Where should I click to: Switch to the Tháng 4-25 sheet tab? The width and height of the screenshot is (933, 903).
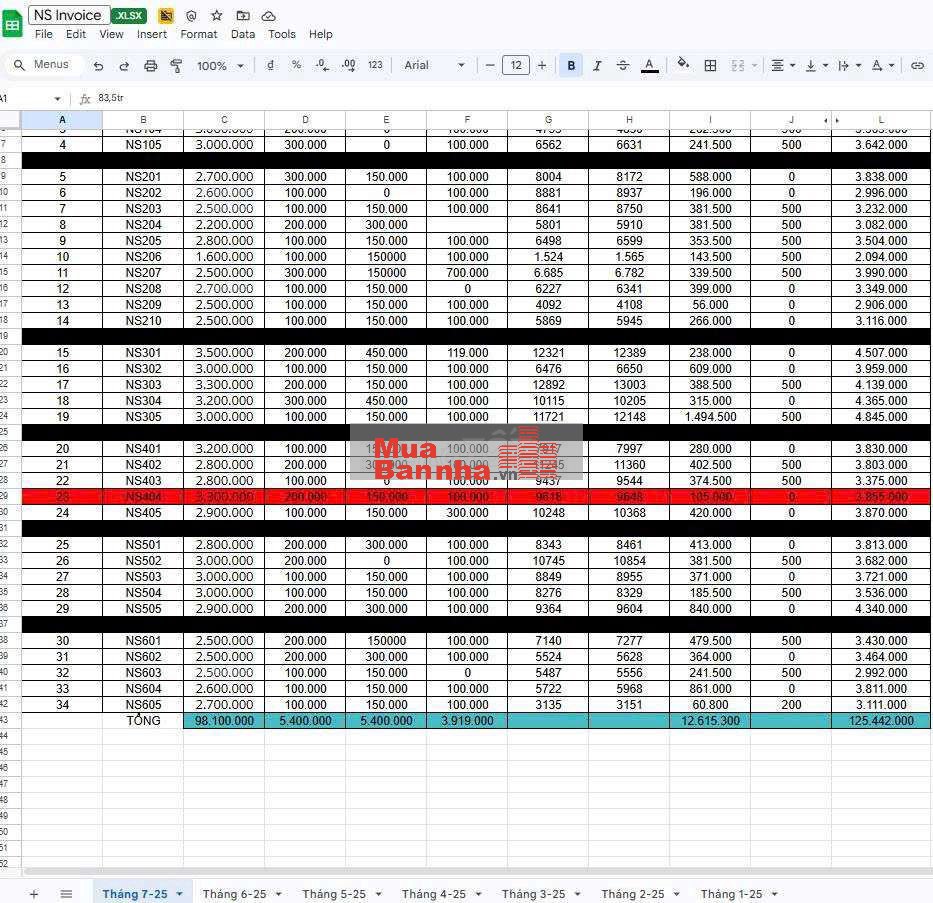click(433, 894)
